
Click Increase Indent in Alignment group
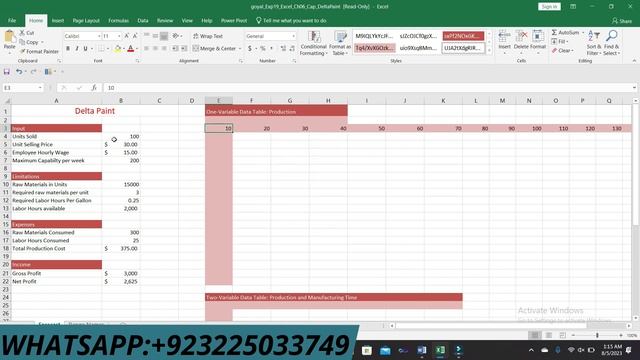(184, 49)
